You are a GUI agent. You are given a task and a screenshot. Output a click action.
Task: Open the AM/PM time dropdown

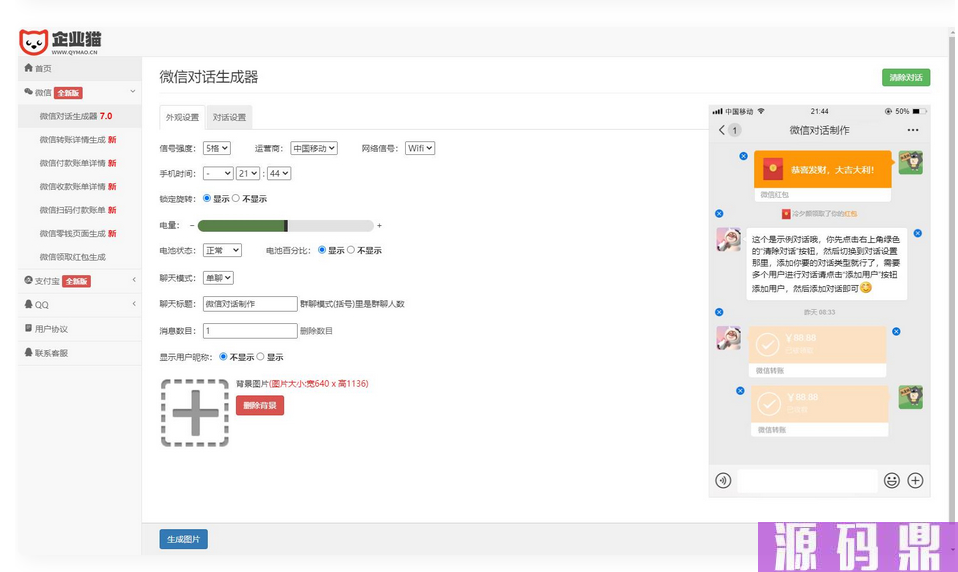coord(218,174)
